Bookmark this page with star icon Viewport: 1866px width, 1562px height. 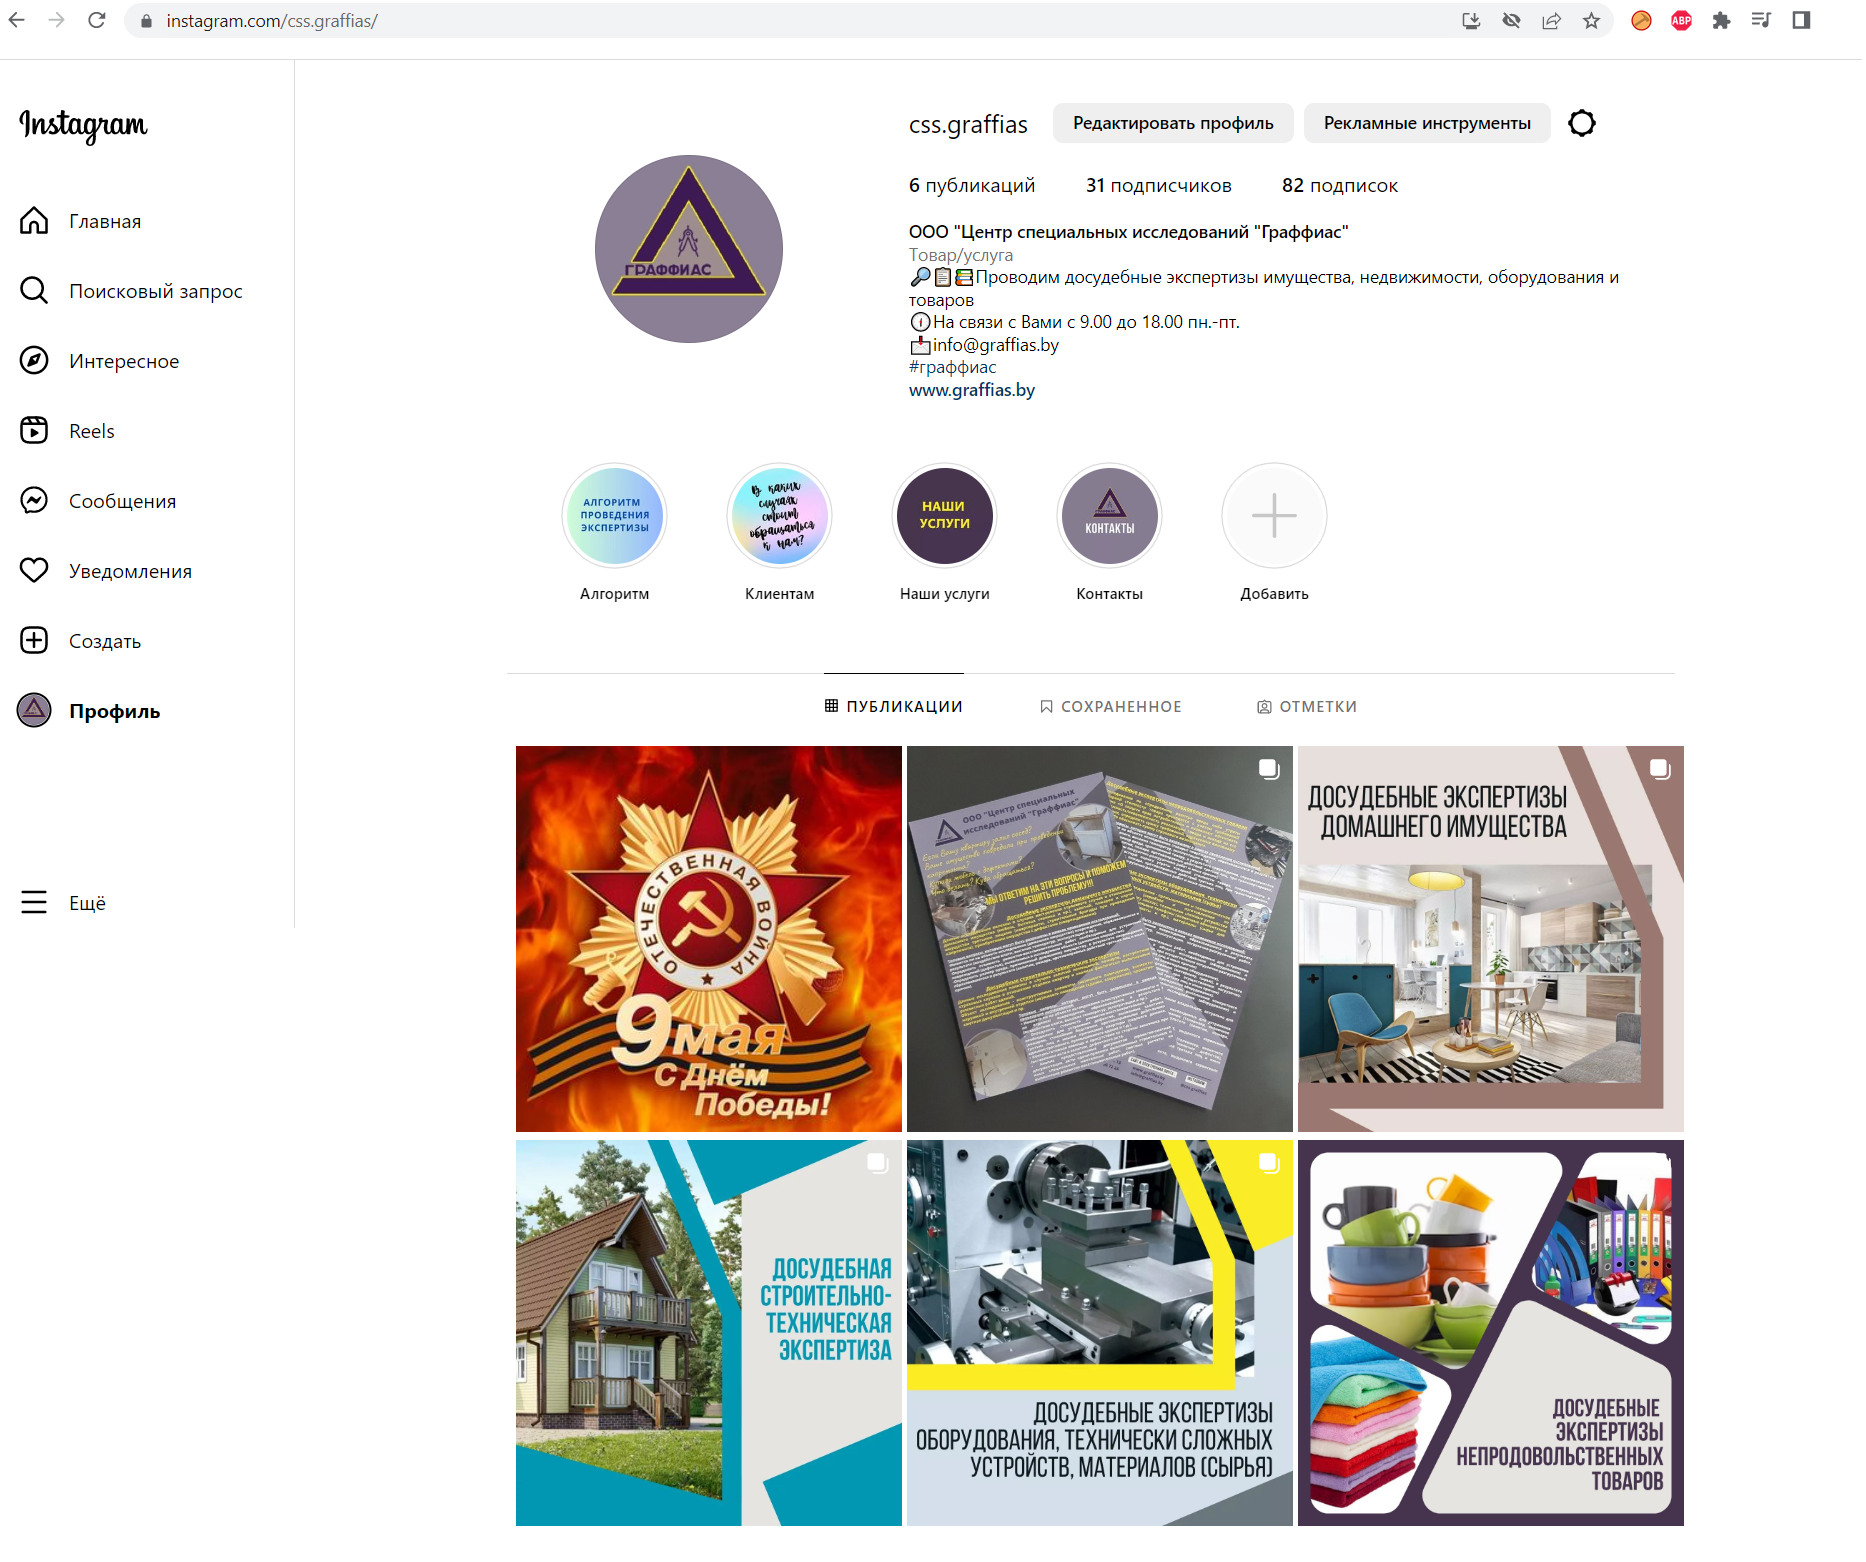(1591, 20)
